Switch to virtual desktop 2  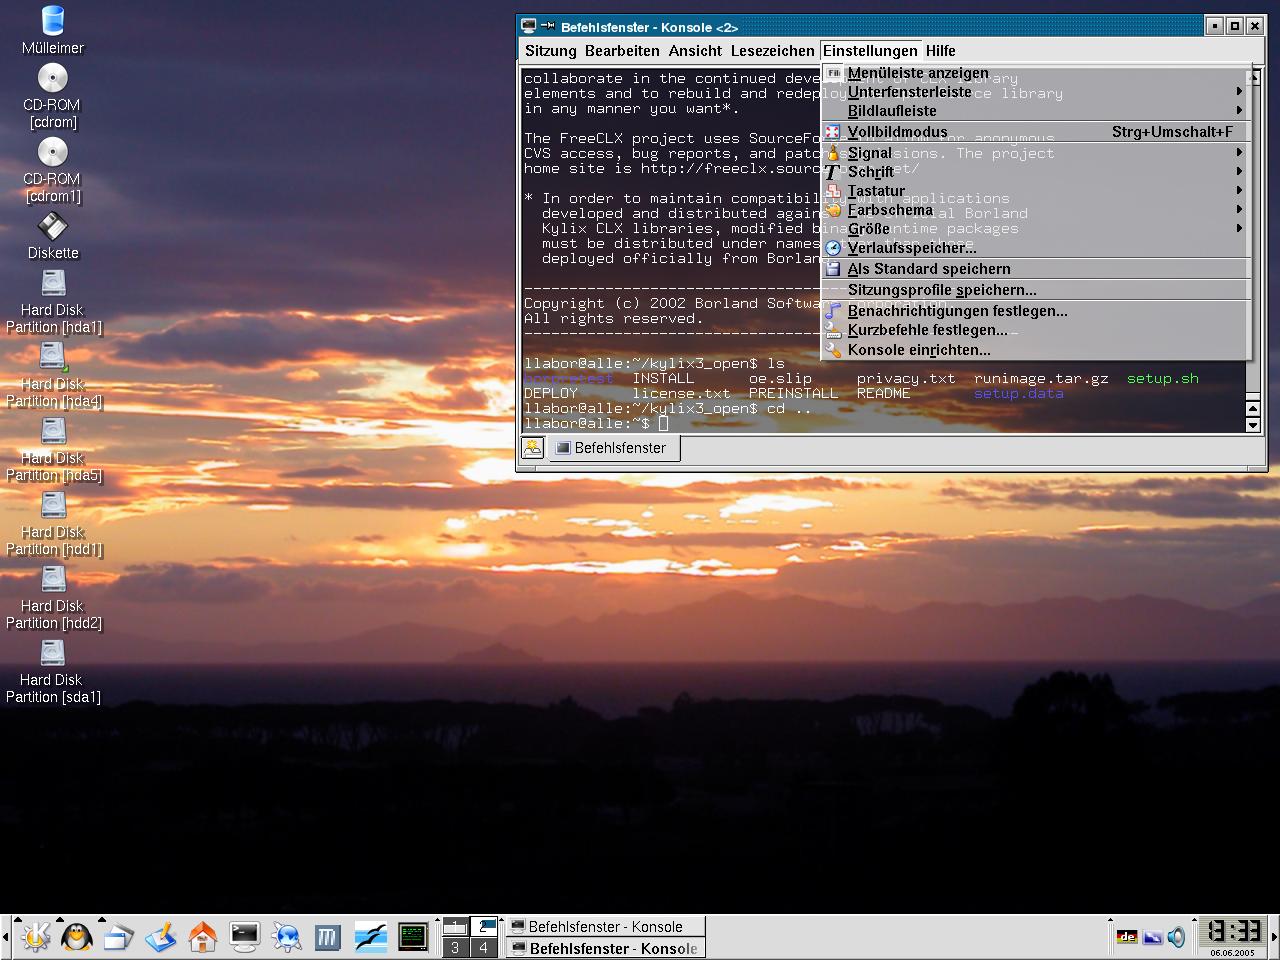(484, 926)
